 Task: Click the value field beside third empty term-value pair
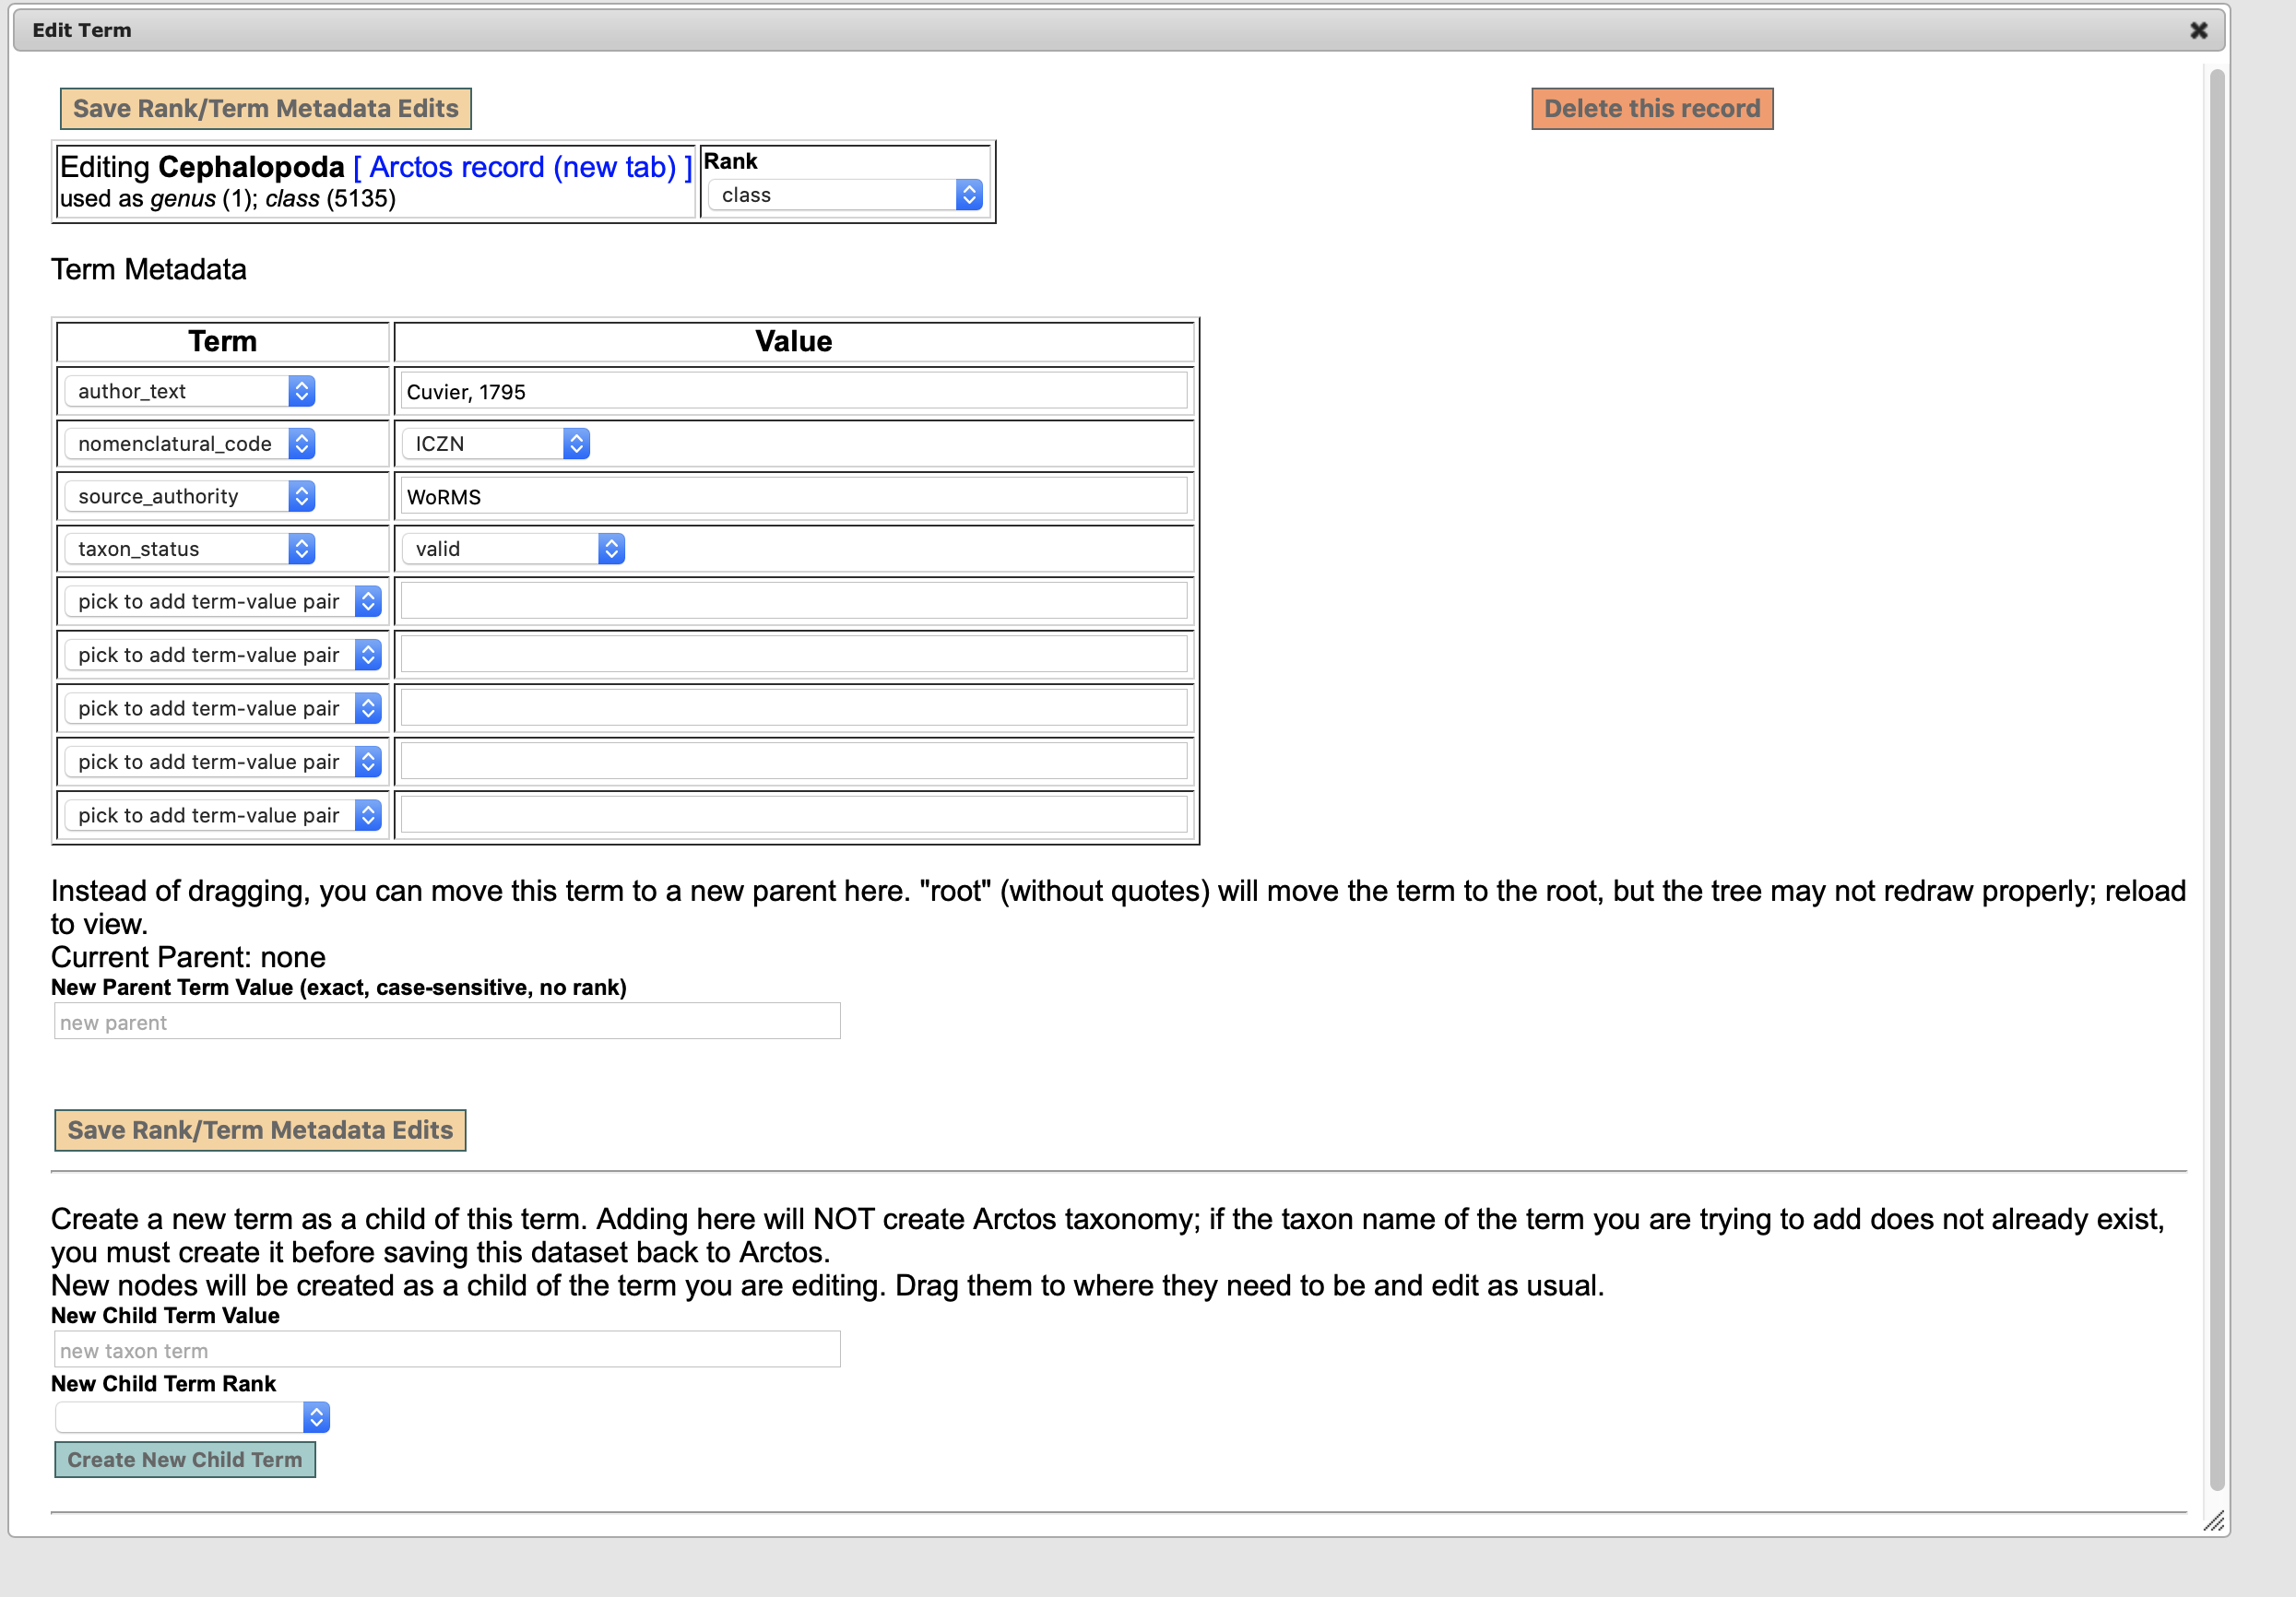[x=794, y=708]
